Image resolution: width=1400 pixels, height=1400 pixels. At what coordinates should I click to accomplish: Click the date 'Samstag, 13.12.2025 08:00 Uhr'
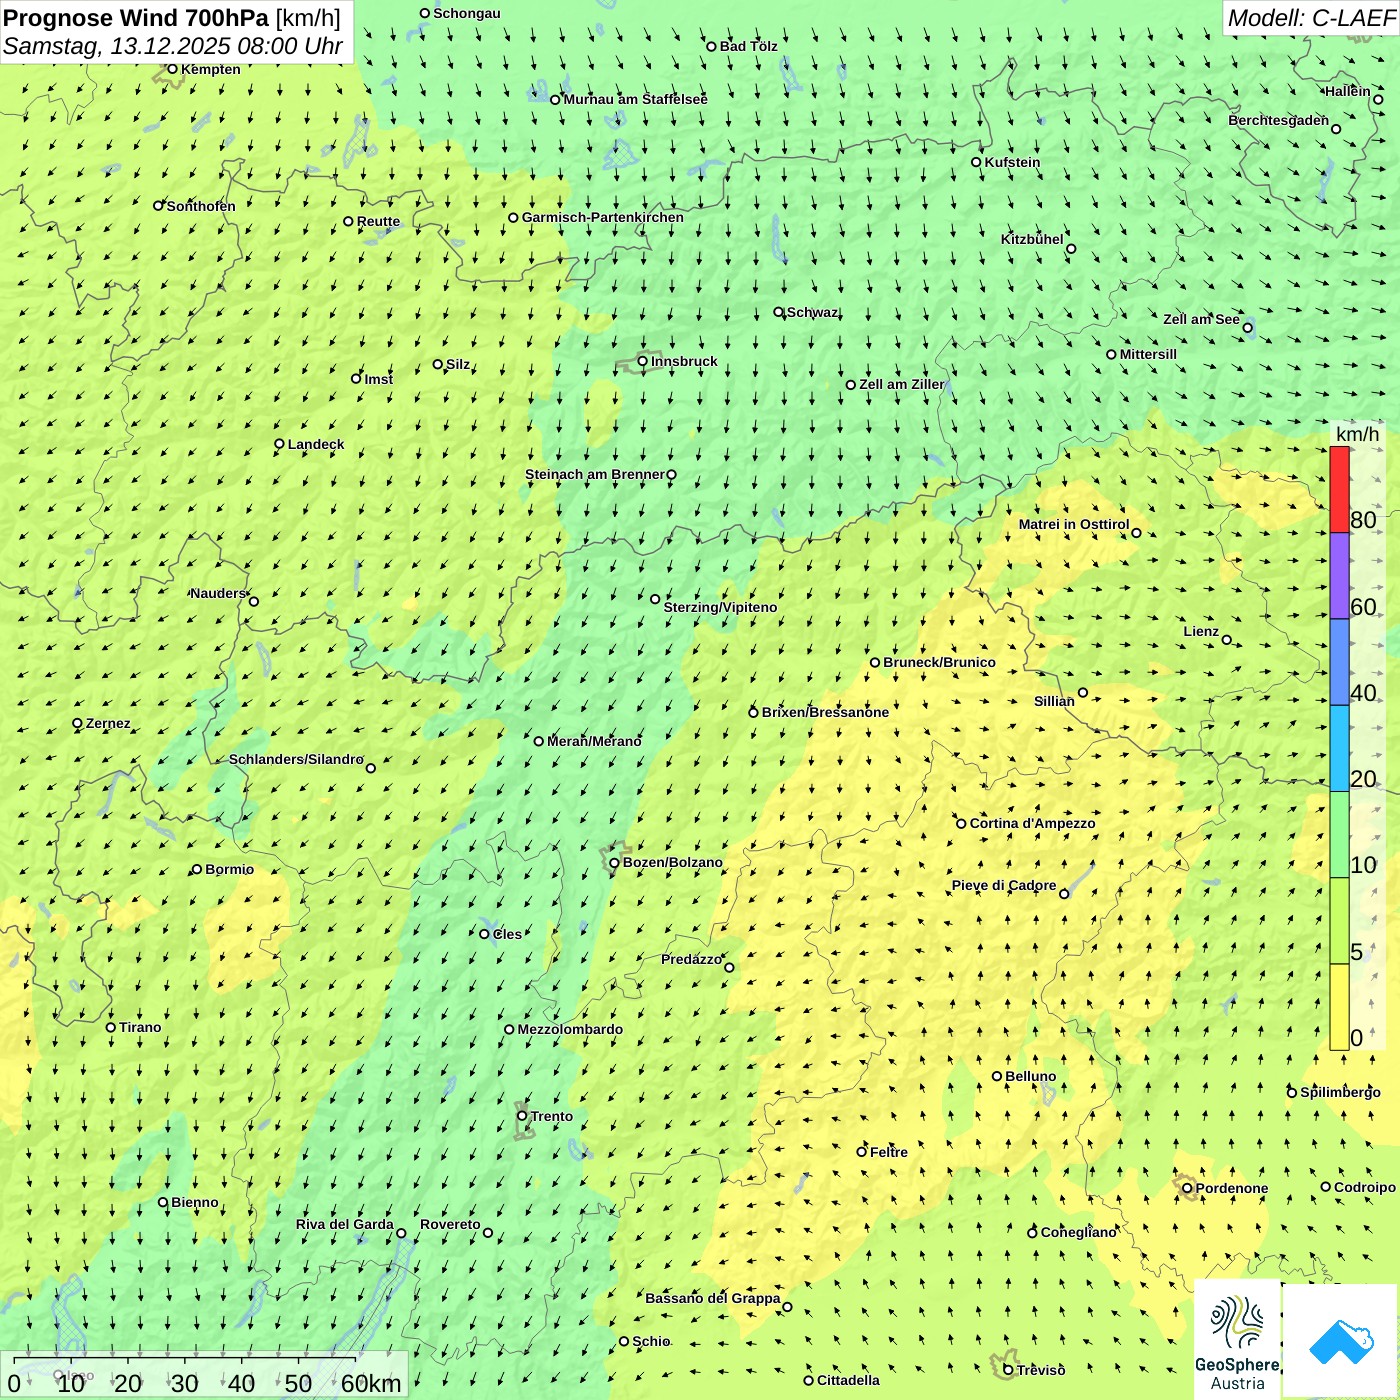pyautogui.click(x=172, y=46)
